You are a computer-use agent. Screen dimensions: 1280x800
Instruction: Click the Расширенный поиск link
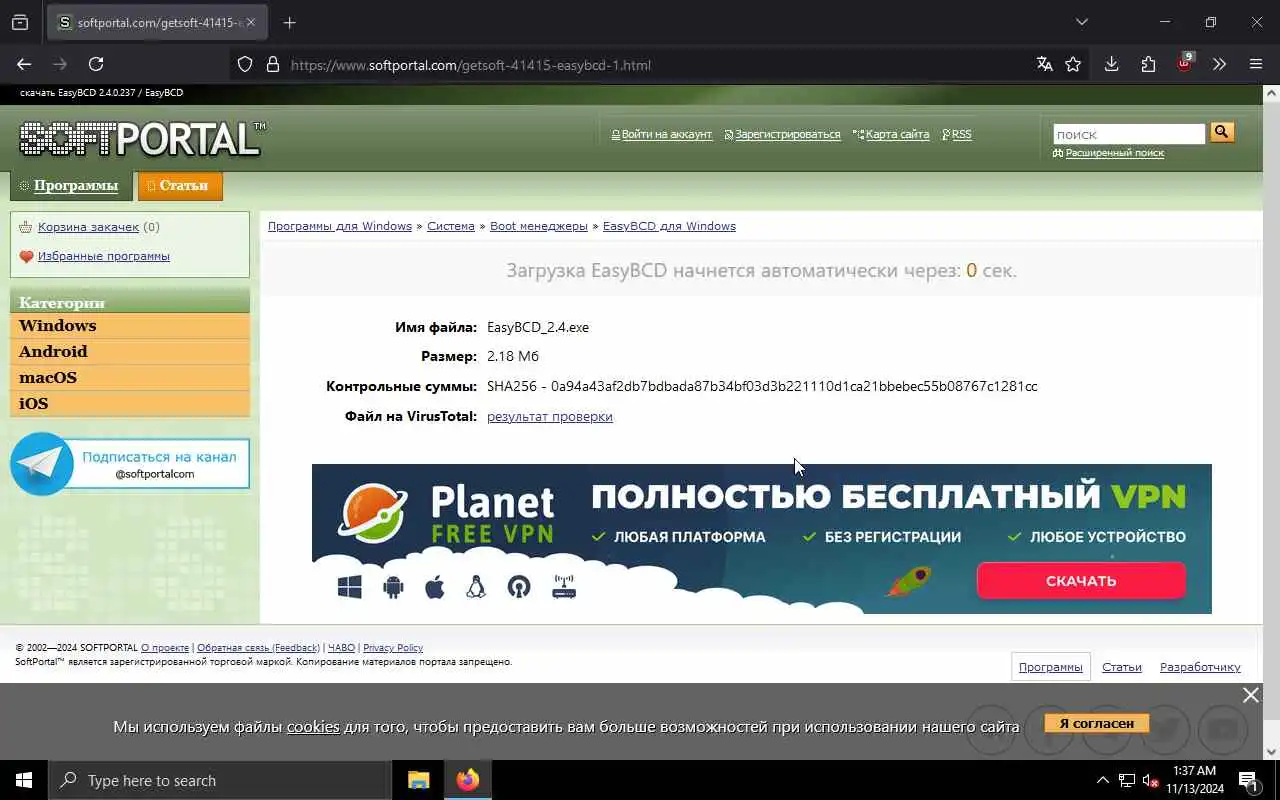pos(1114,153)
